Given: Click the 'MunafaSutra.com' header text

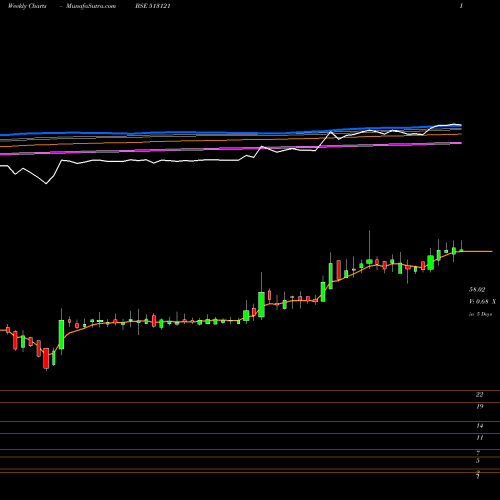Looking at the screenshot, I should click(91, 6).
